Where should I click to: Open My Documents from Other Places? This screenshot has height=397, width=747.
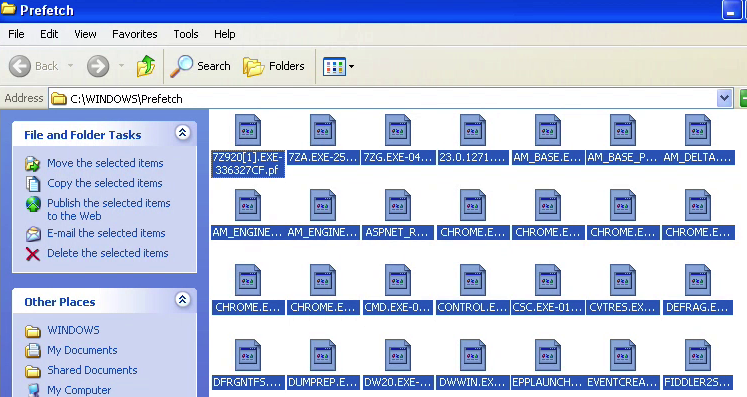tap(71, 350)
